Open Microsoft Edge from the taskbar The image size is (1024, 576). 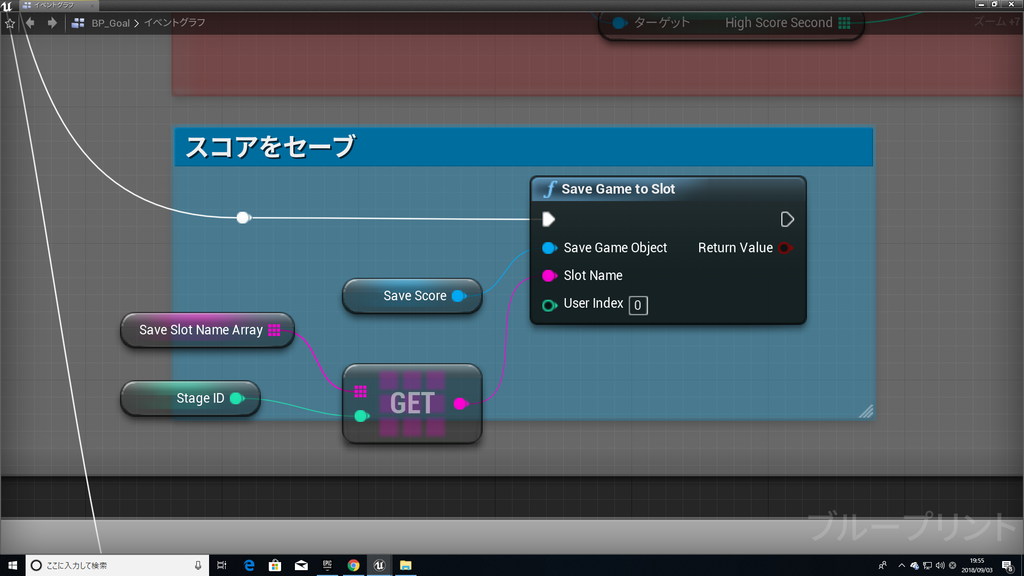tap(249, 566)
